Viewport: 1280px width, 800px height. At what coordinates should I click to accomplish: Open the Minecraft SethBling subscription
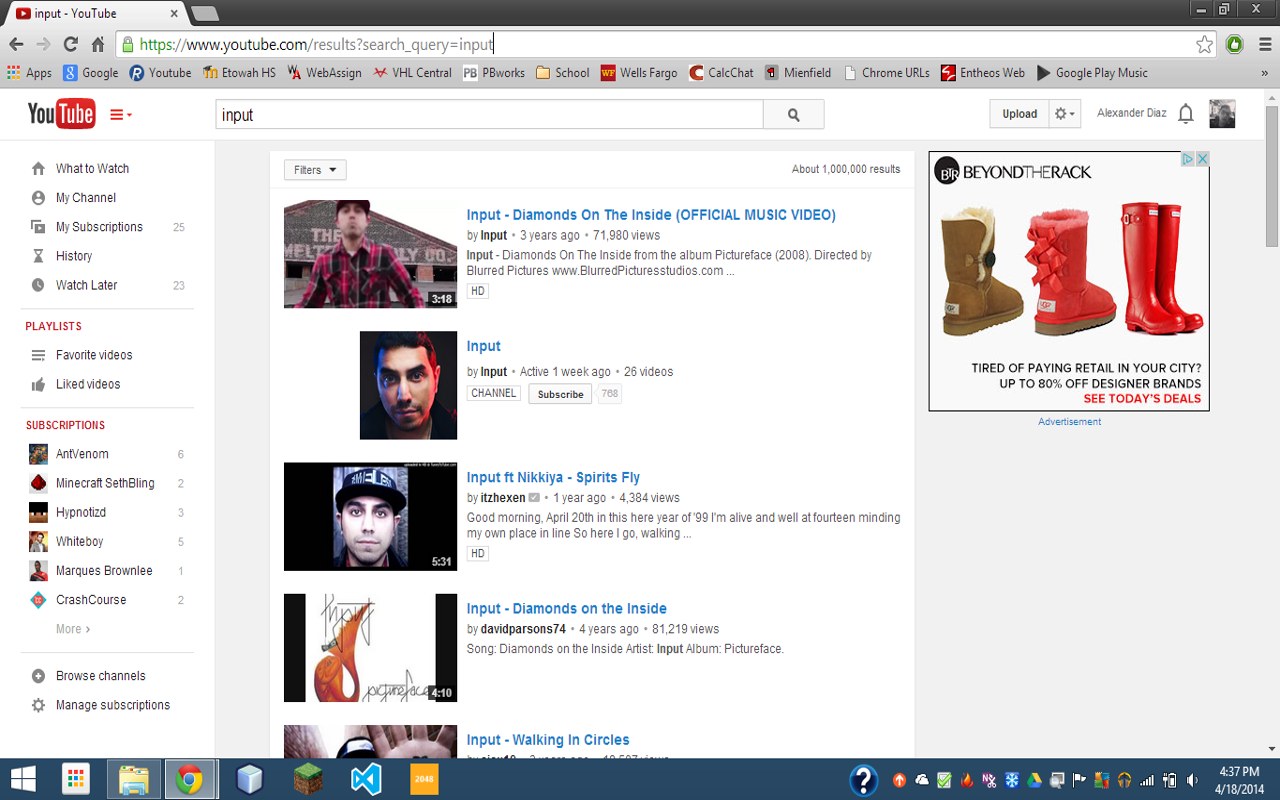(x=107, y=483)
